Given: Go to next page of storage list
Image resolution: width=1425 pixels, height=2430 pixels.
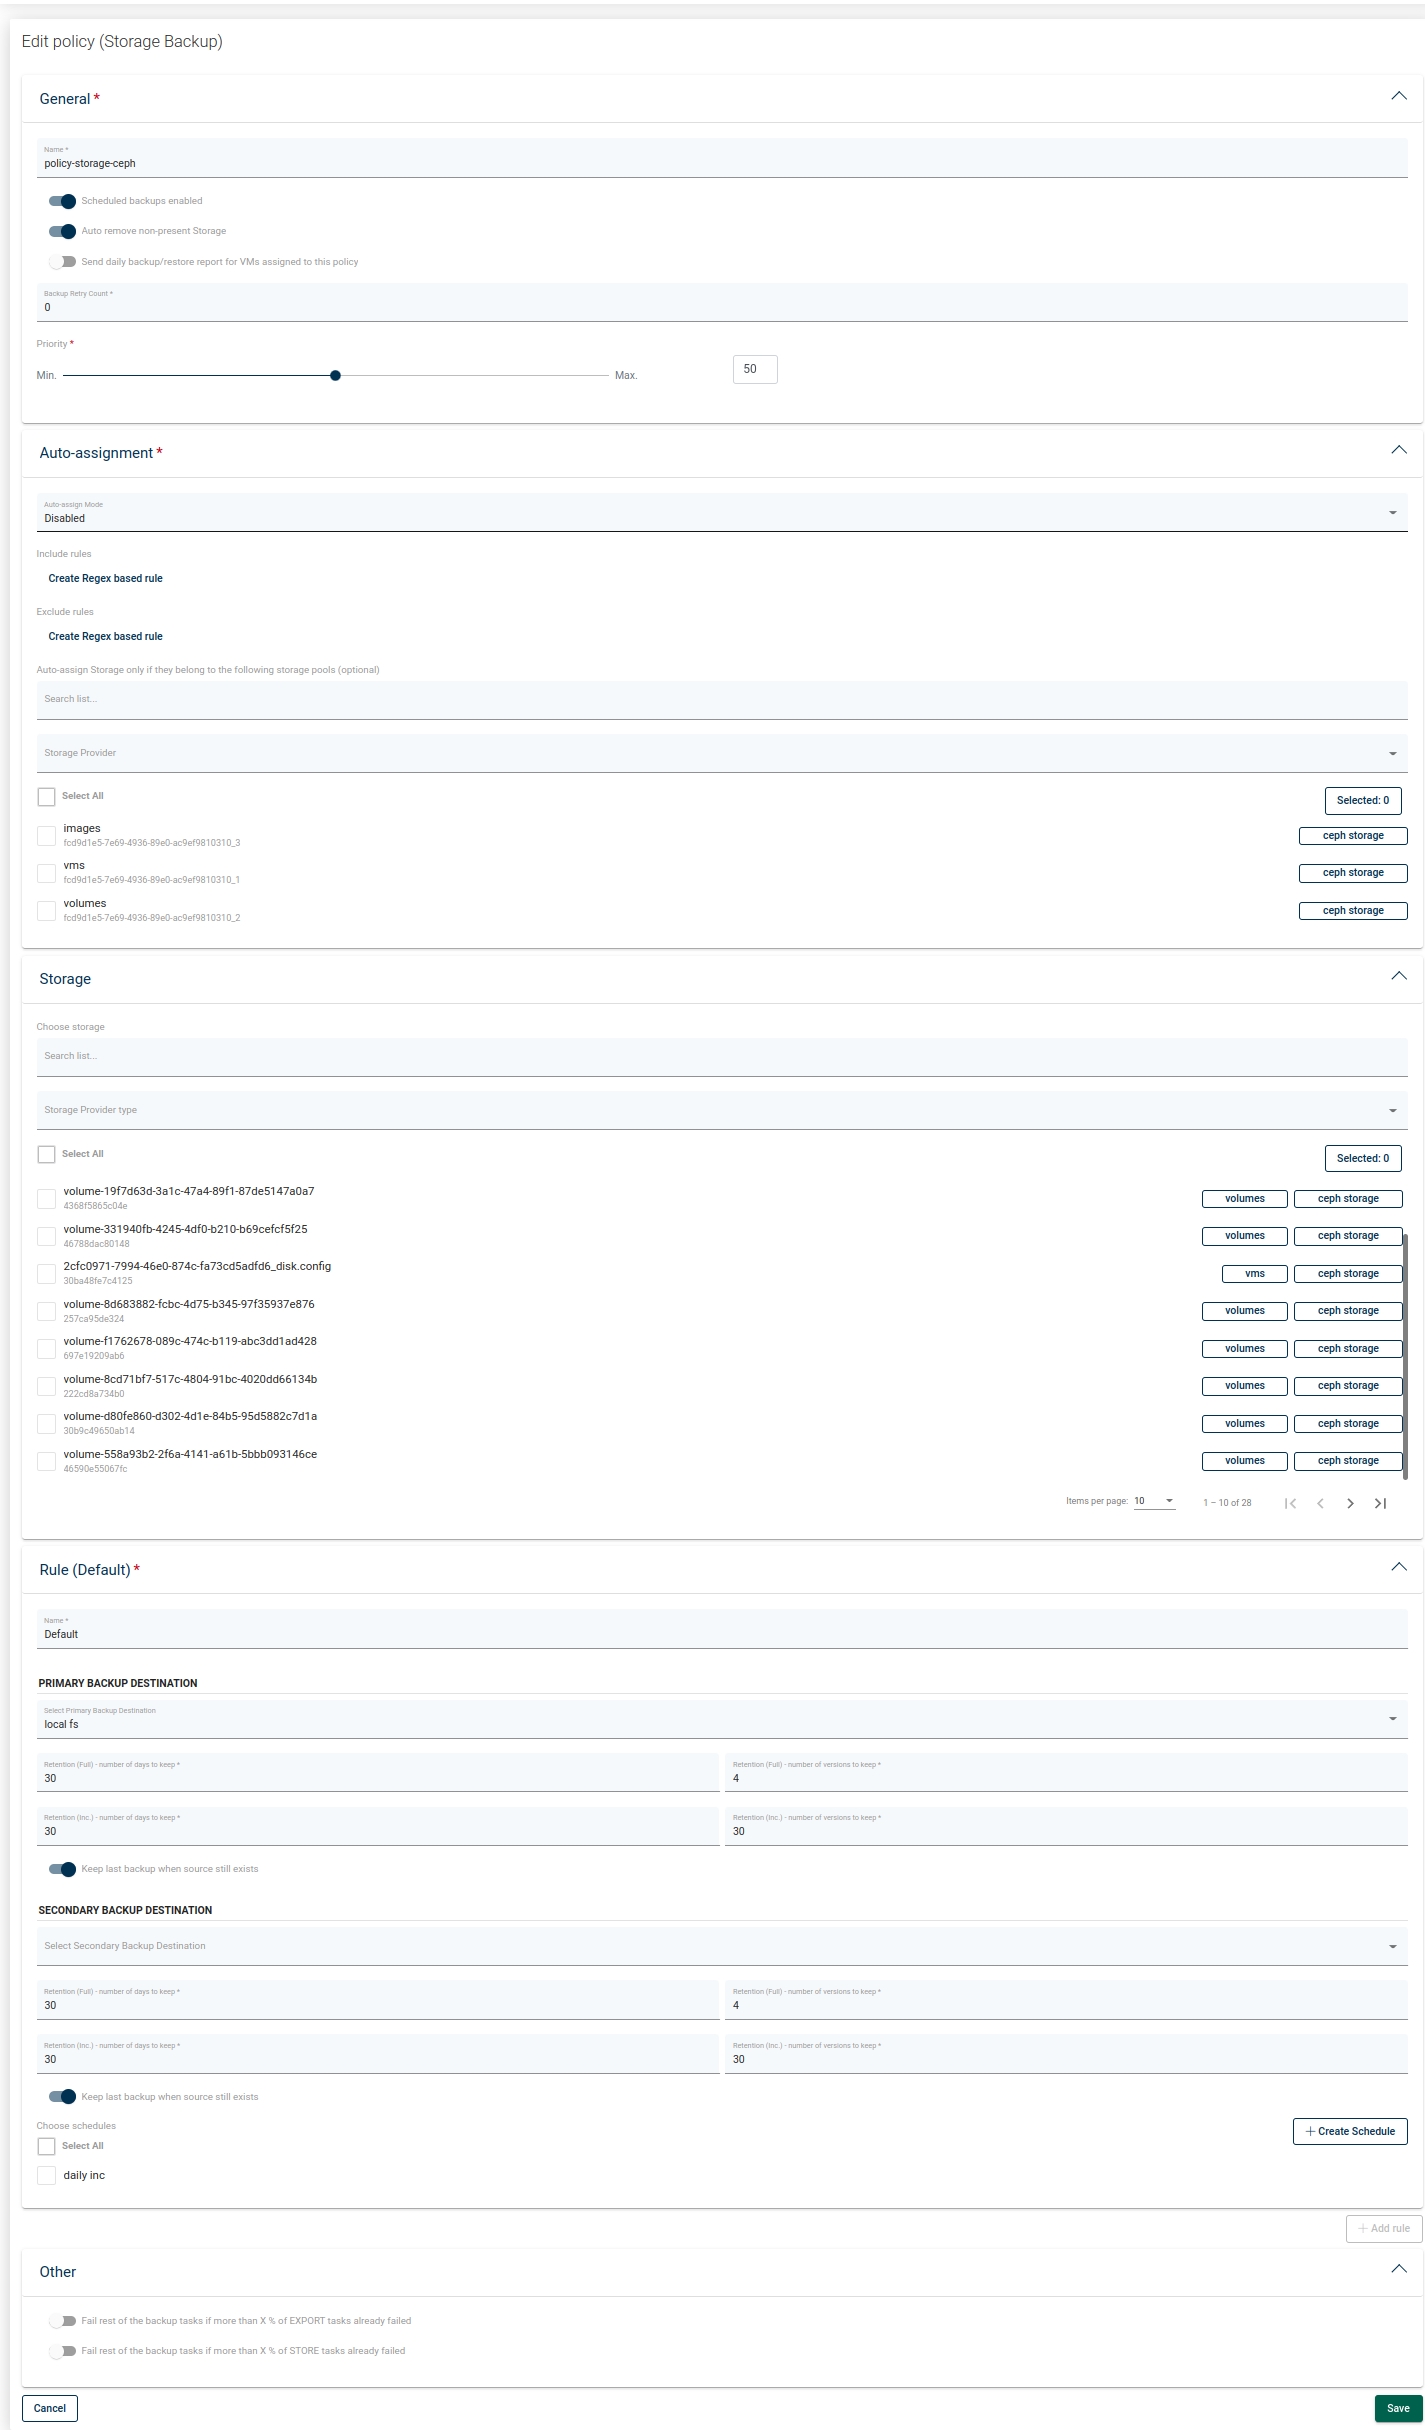Looking at the screenshot, I should point(1350,1503).
